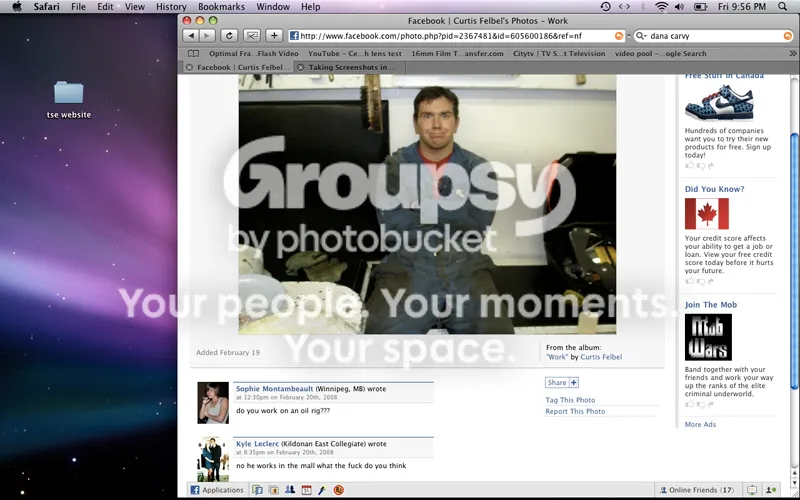Open Curtis Felbel's profile link

pos(601,357)
